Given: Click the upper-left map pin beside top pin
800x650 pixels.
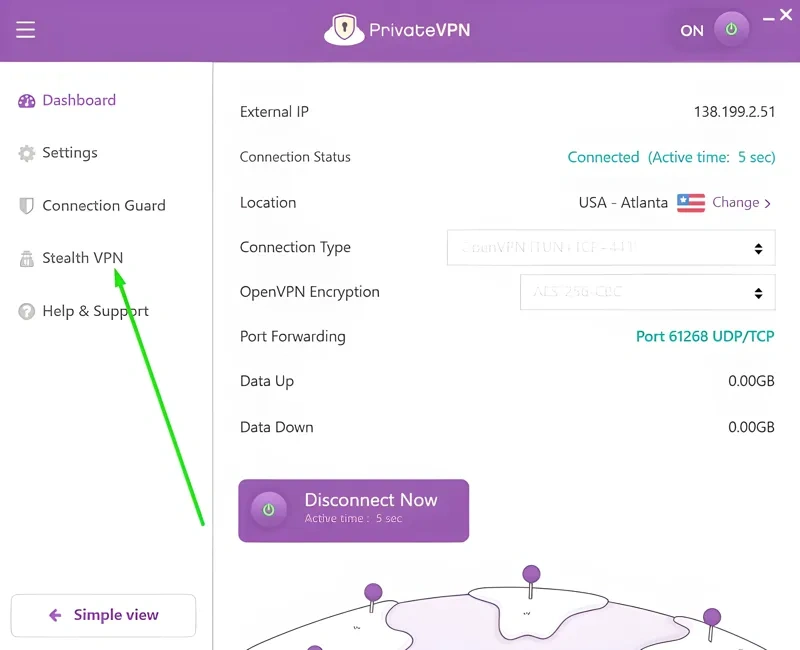Looking at the screenshot, I should click(x=373, y=597).
